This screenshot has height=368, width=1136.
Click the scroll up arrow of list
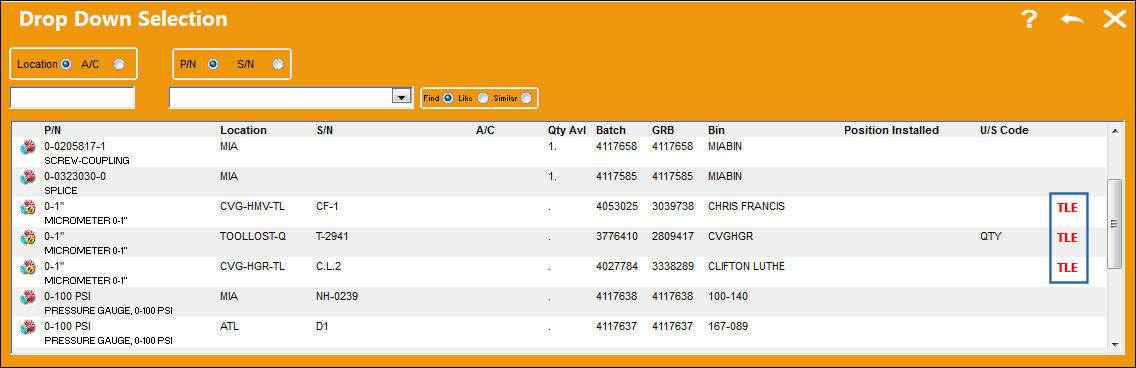coord(1115,131)
